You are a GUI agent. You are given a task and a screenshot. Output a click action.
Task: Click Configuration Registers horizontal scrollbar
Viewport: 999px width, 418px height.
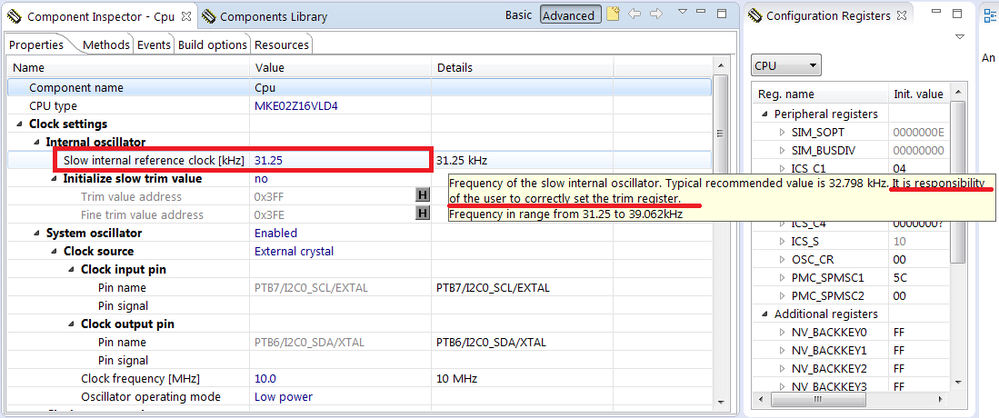819,400
